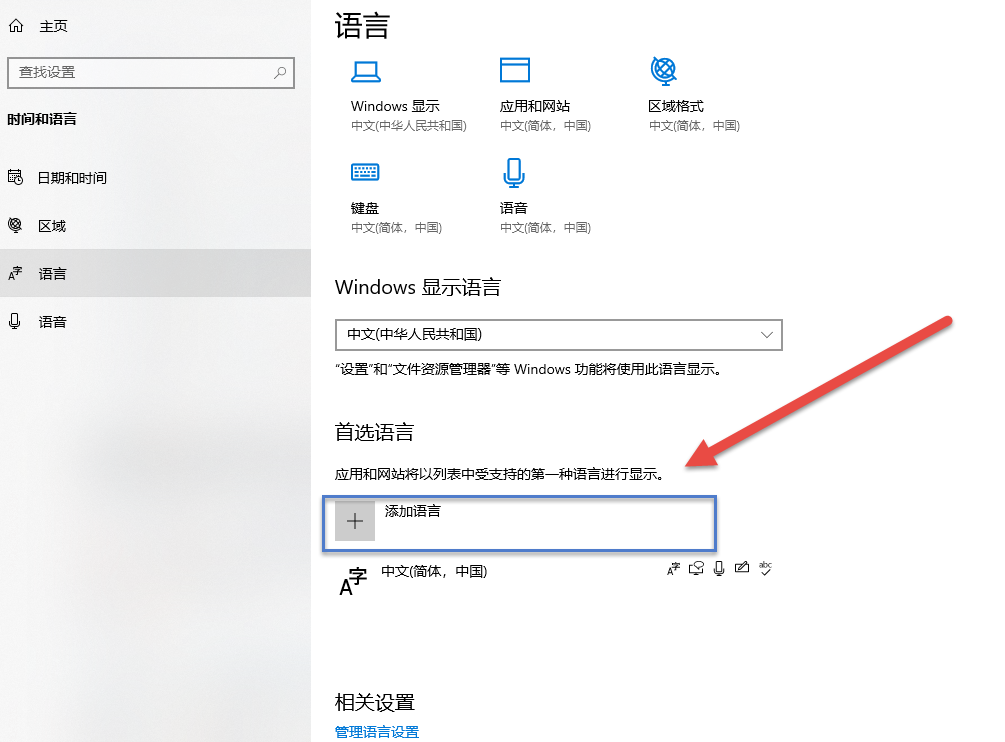The image size is (1005, 742).
Task: Click the Windows 显示 laptop icon
Action: coord(365,71)
